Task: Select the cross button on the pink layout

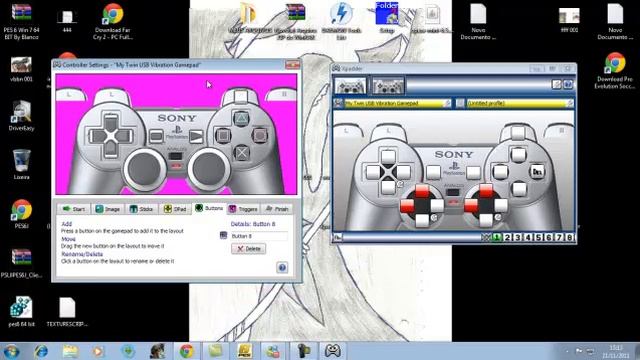Action: point(242,153)
